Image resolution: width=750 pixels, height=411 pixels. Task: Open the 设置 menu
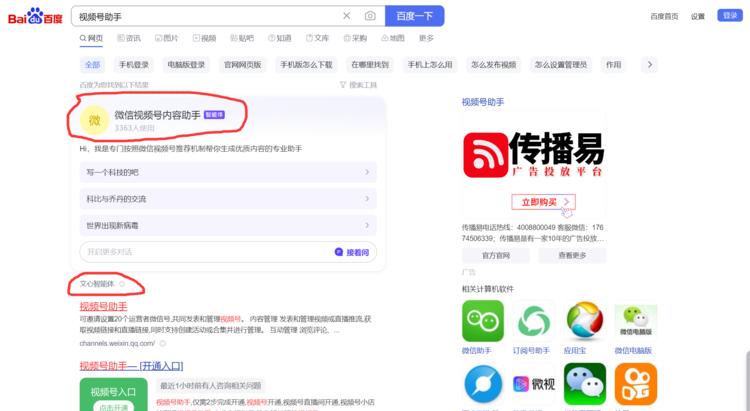coord(698,16)
